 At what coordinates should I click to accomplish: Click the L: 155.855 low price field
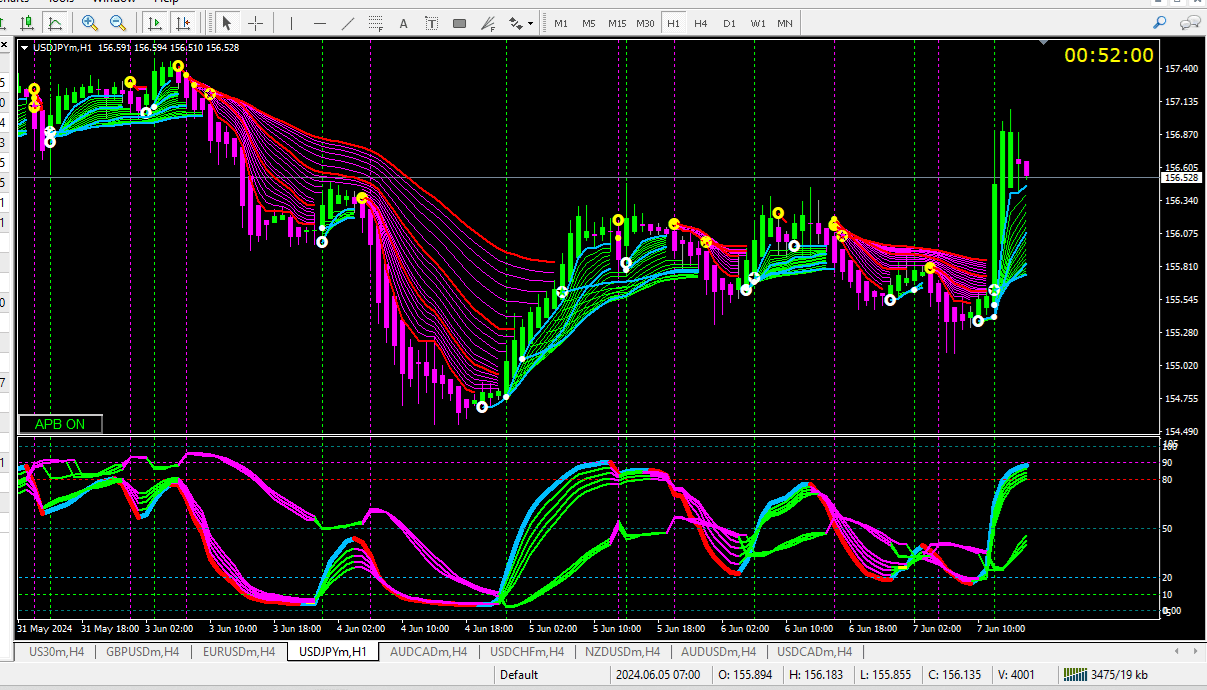point(884,675)
